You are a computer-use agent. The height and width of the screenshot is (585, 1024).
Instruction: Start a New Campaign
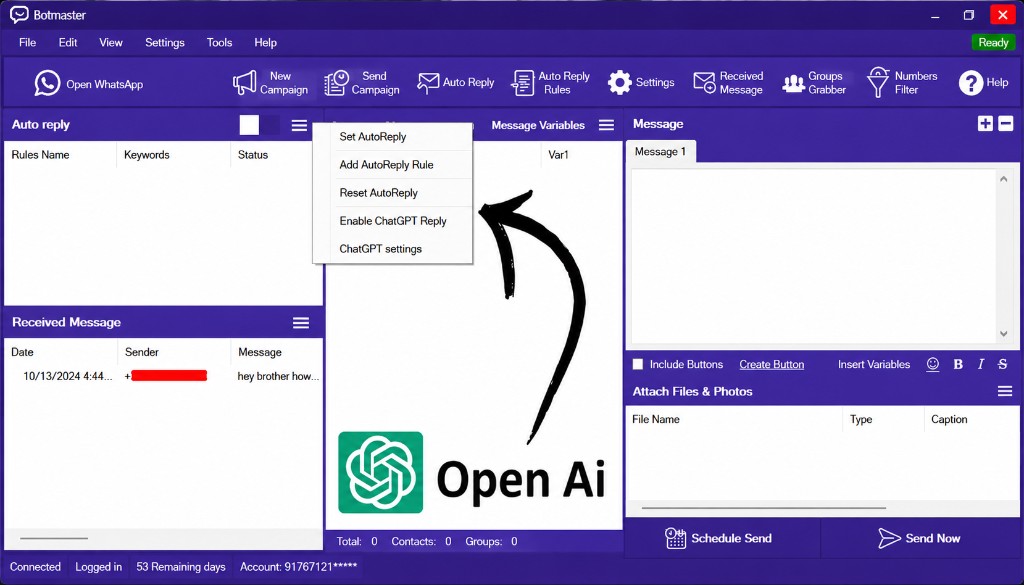270,83
